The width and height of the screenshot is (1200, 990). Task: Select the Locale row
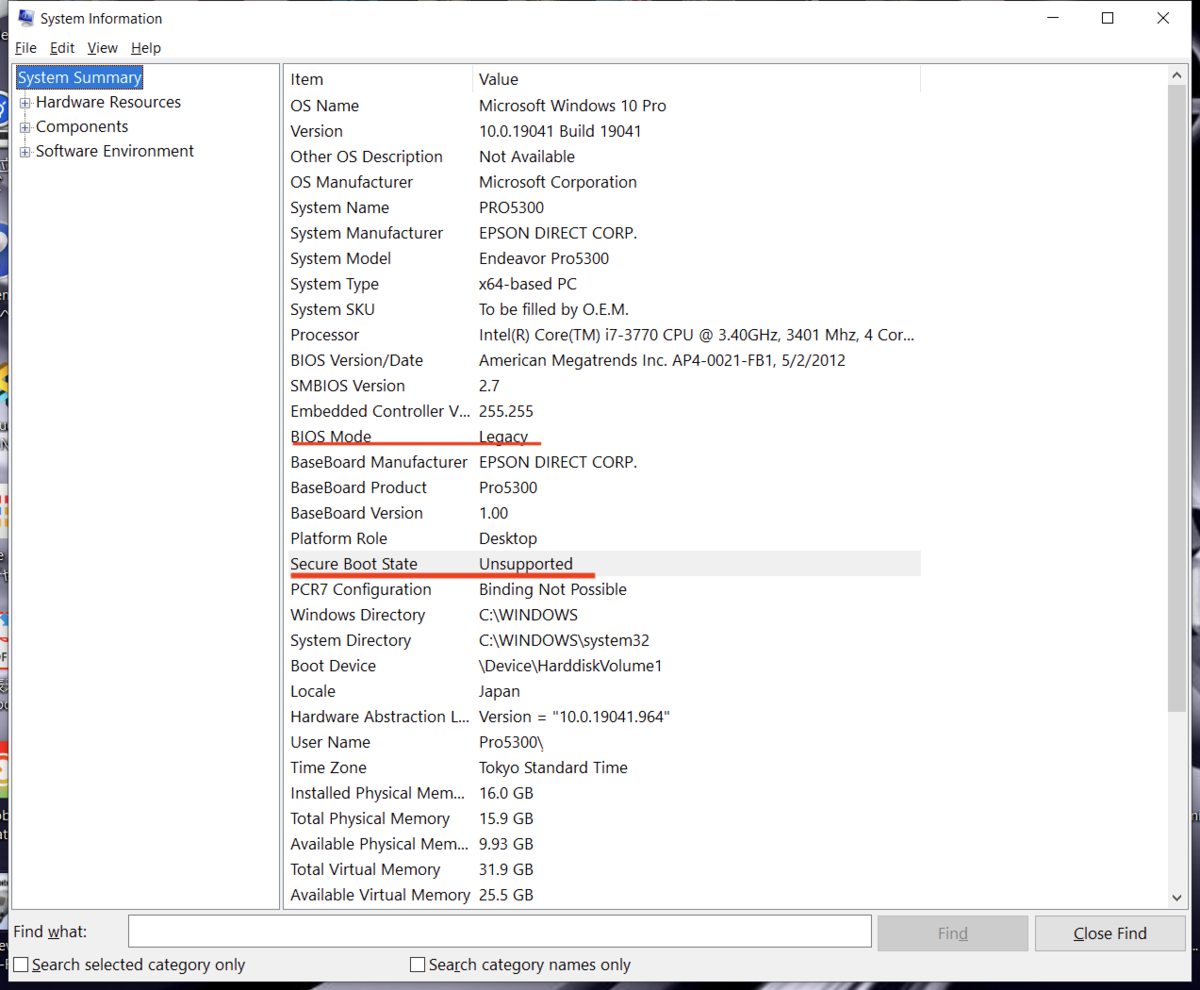point(604,691)
